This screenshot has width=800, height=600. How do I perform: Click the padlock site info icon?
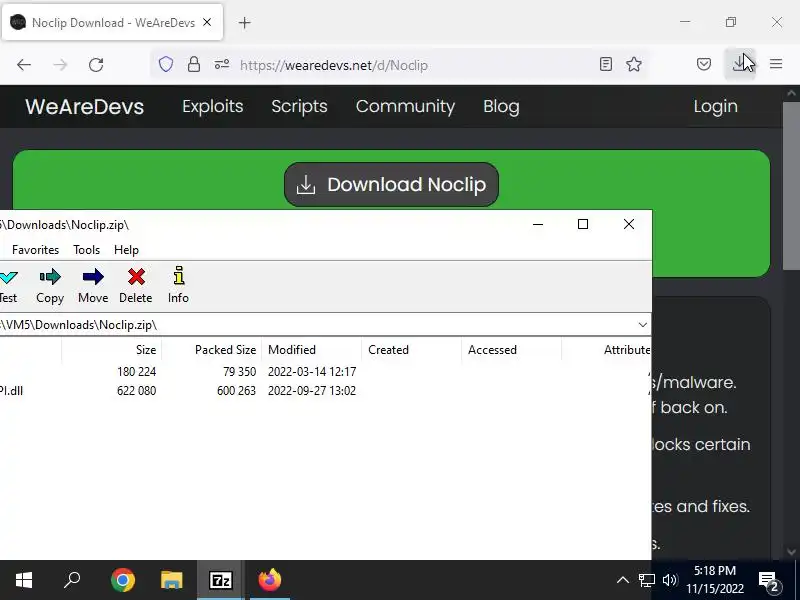click(x=194, y=64)
